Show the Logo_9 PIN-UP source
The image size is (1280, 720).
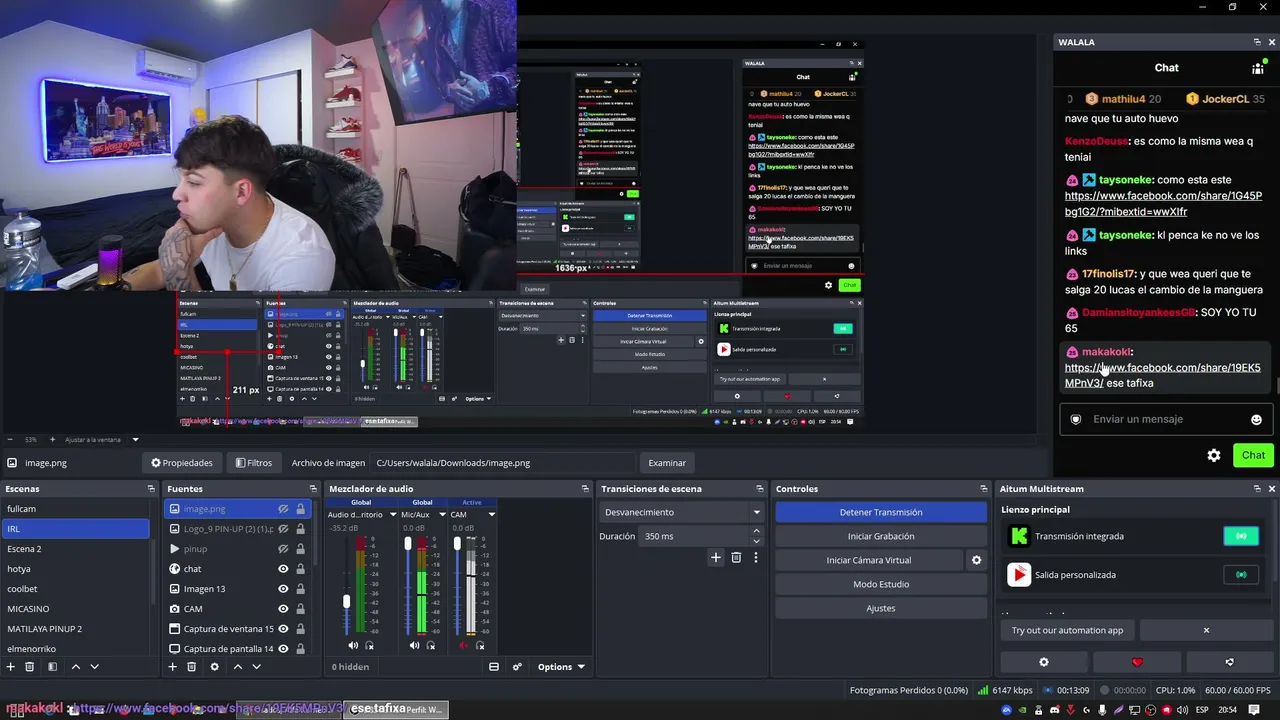tap(283, 529)
